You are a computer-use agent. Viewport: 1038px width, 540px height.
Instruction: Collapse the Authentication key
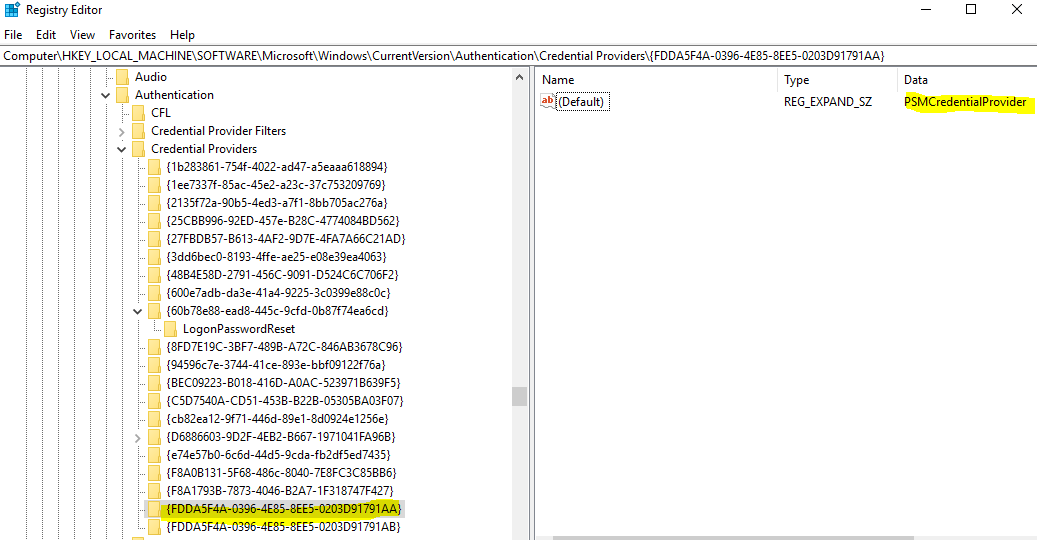(x=105, y=95)
